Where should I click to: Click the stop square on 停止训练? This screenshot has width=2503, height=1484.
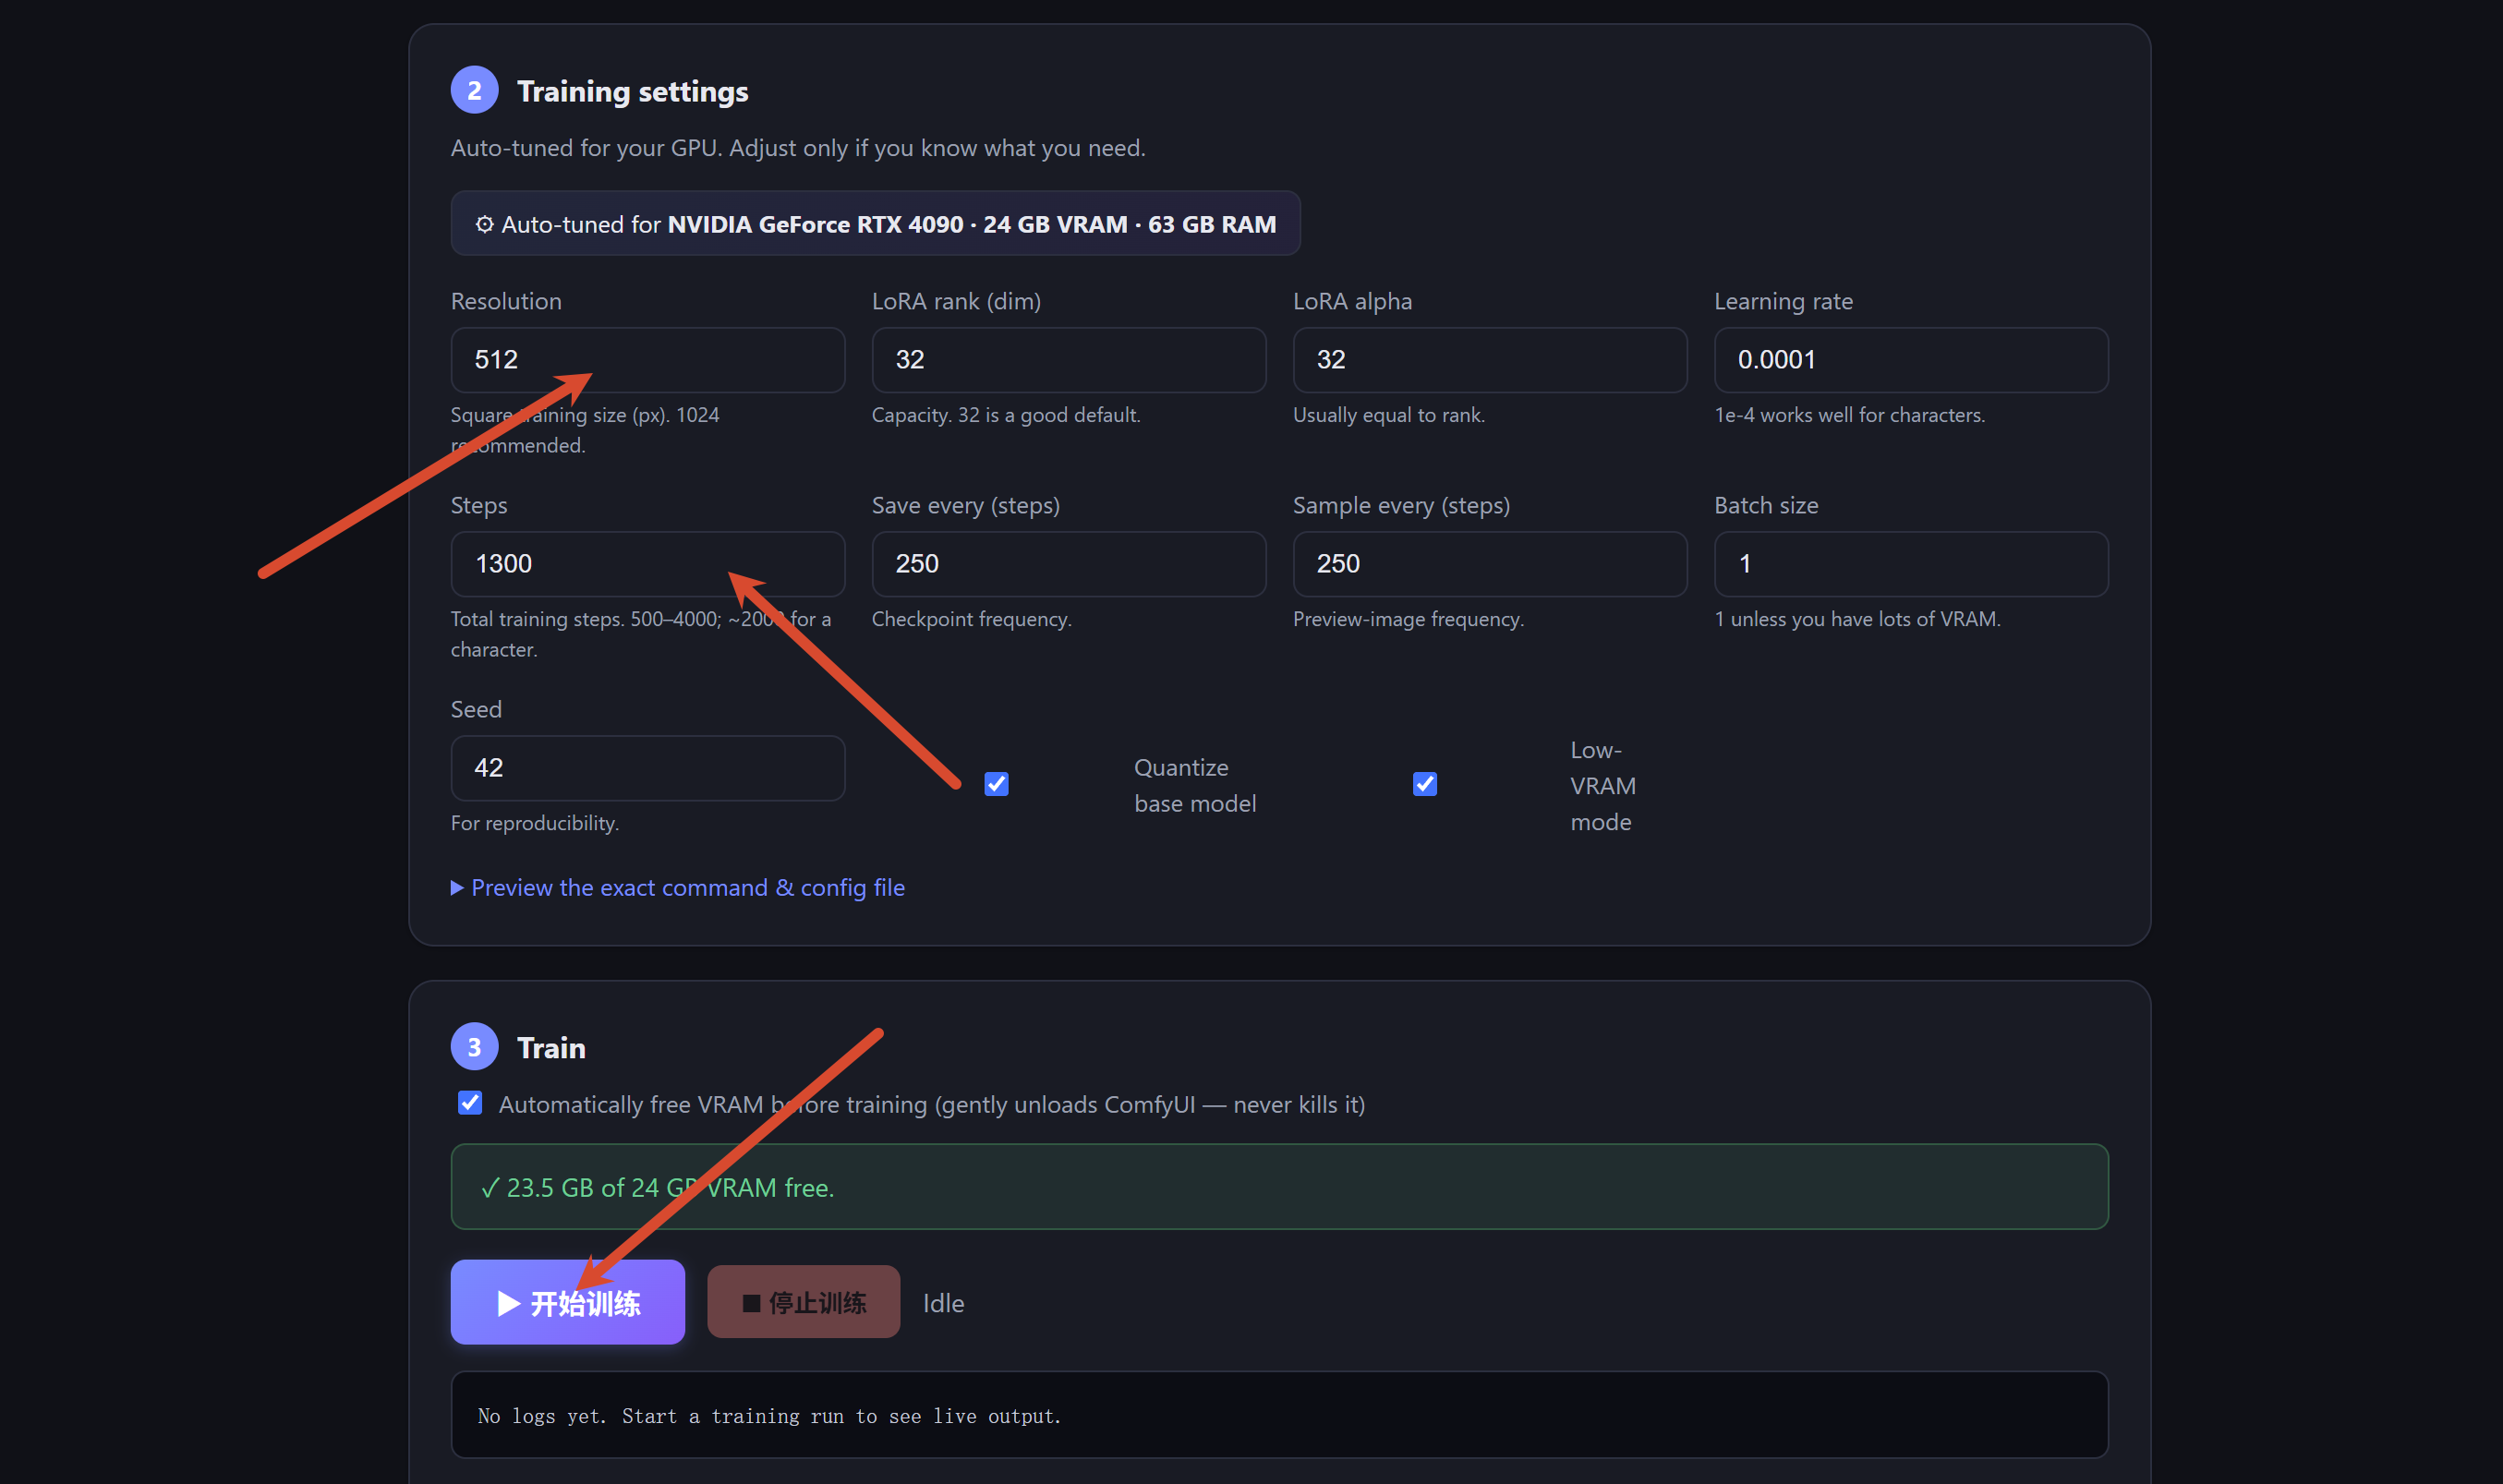(x=752, y=1303)
